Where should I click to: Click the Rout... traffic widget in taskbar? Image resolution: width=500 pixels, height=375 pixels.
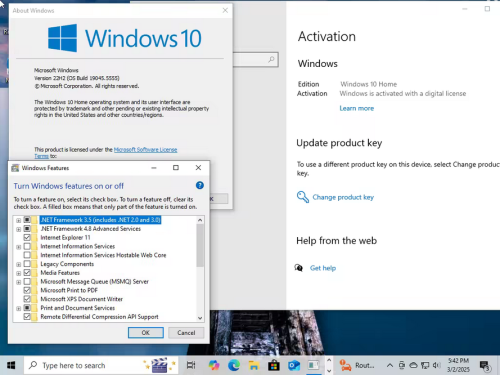coord(357,365)
